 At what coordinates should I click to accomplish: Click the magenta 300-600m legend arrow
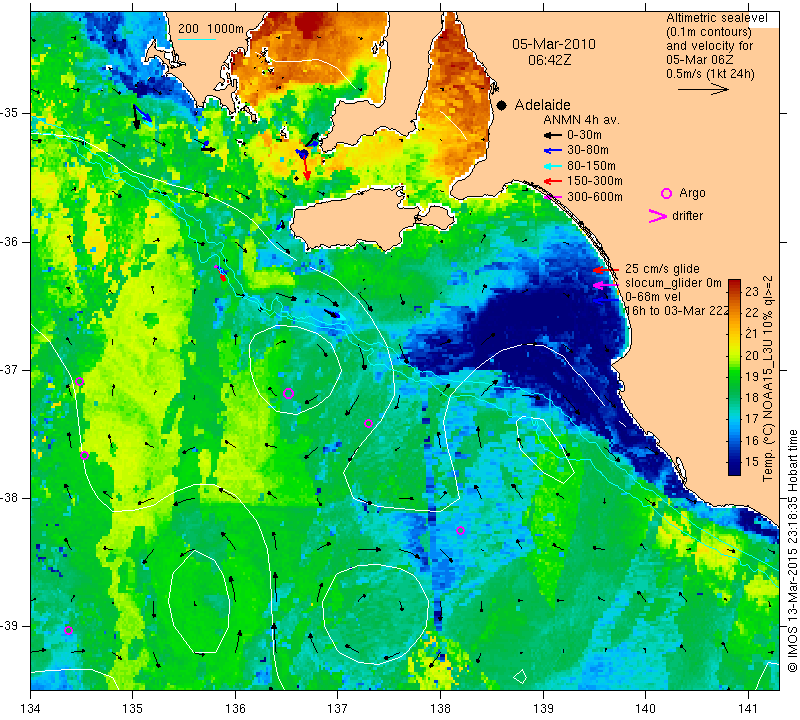click(x=553, y=197)
